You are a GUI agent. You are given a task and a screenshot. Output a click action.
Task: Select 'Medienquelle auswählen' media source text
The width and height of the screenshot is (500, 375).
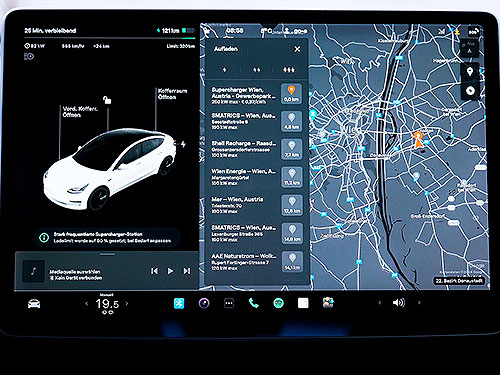75,271
